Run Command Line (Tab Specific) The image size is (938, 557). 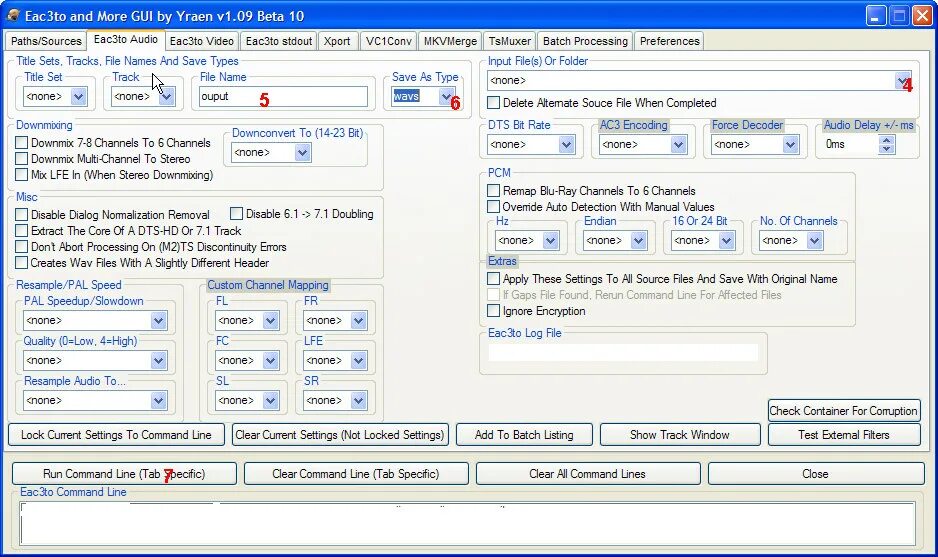(x=124, y=474)
